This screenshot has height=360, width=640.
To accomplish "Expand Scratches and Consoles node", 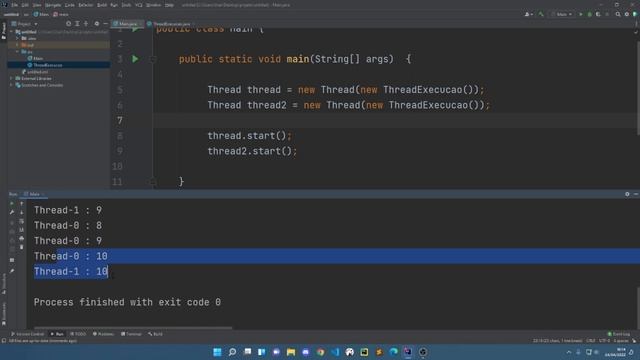I will point(11,85).
